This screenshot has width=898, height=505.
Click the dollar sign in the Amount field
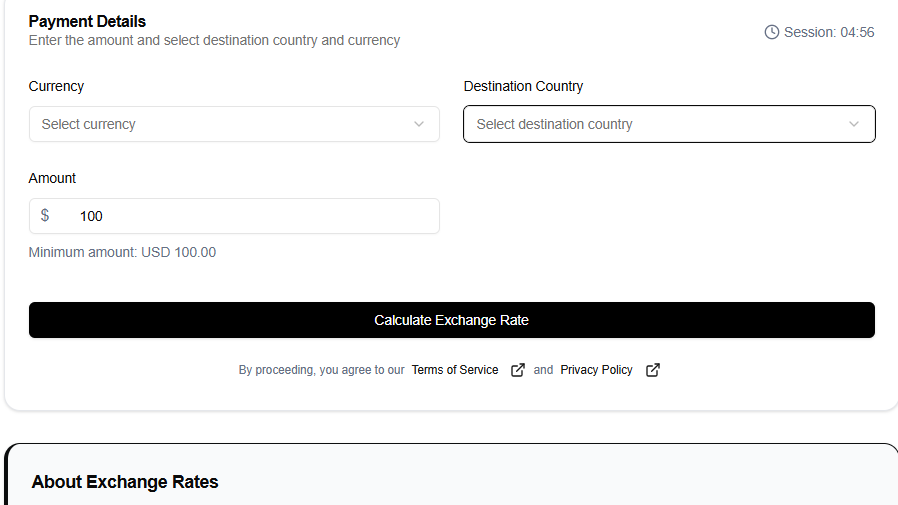point(45,216)
